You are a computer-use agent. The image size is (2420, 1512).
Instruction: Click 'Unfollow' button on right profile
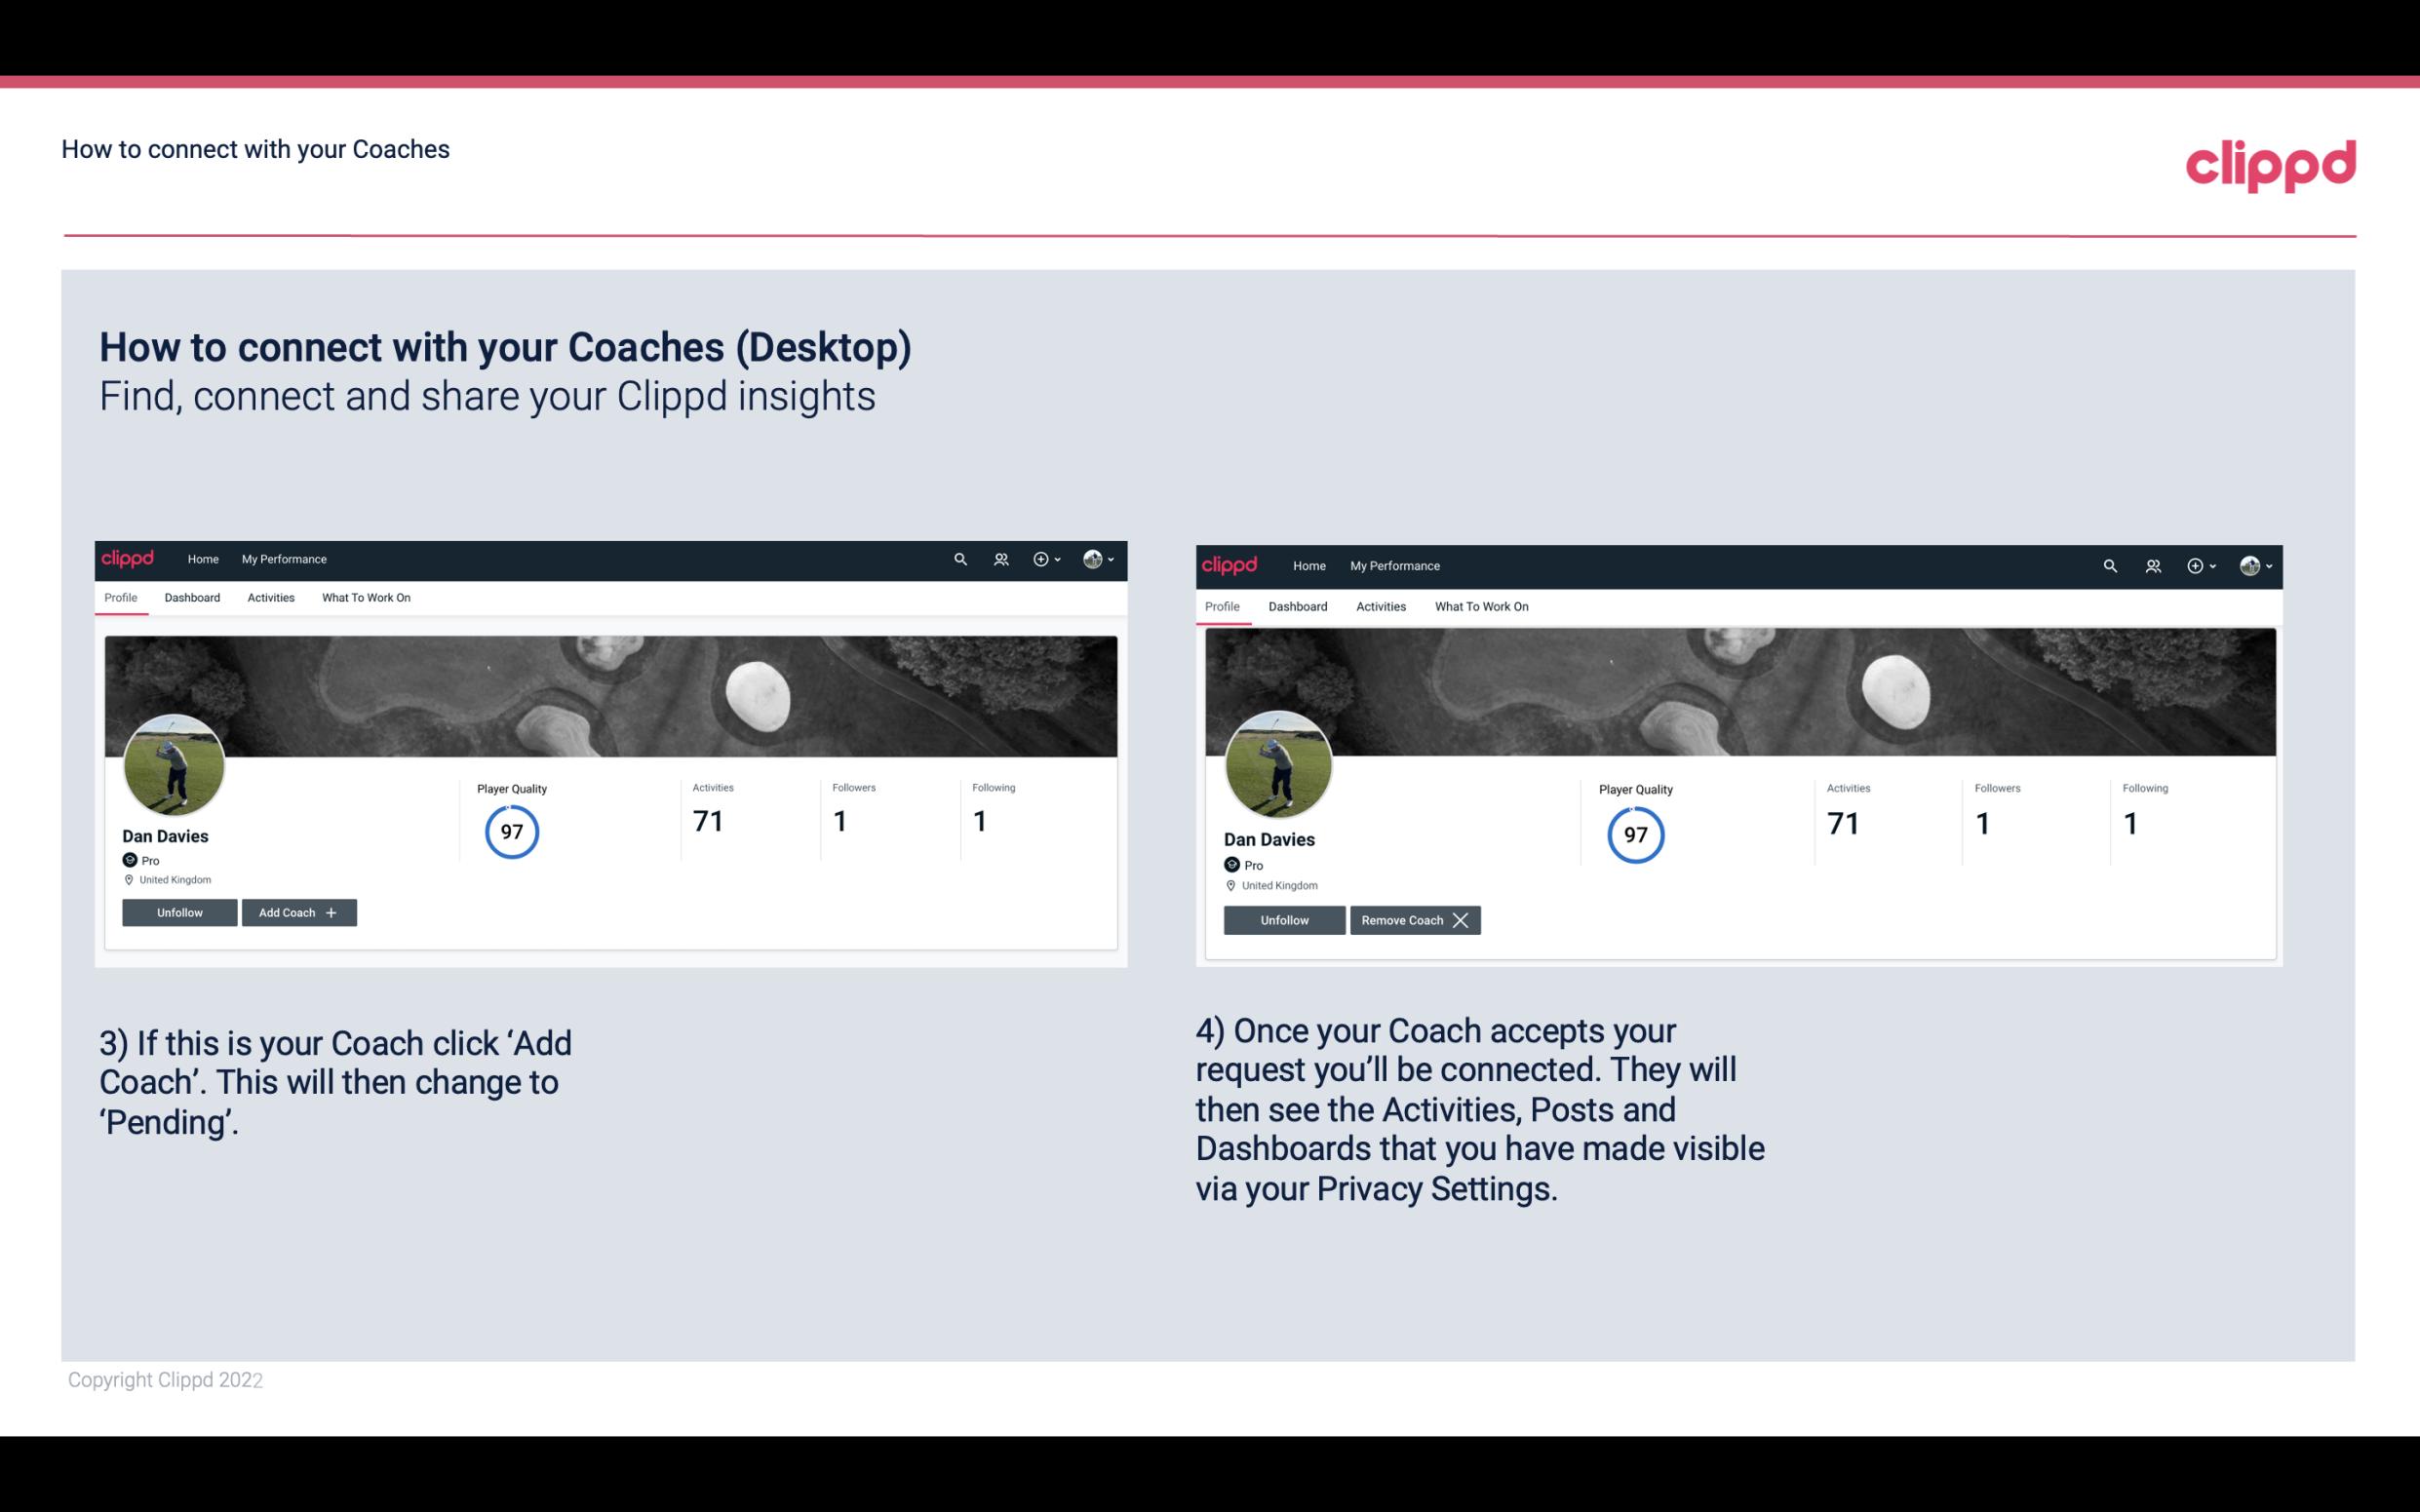[x=1284, y=919]
